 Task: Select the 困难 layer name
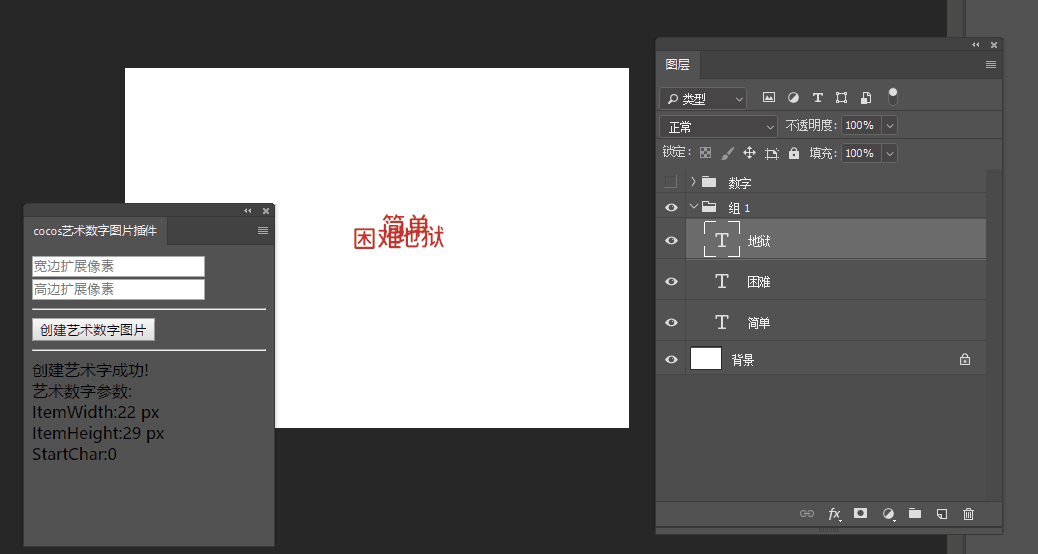tap(759, 282)
